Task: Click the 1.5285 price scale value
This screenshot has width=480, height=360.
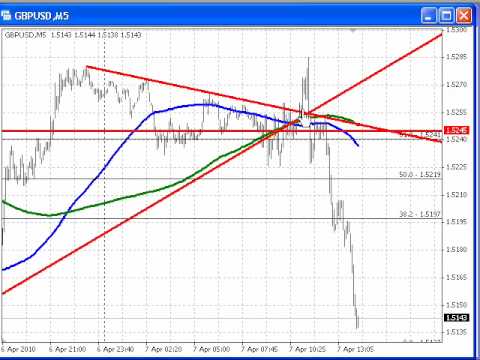Action: point(456,57)
